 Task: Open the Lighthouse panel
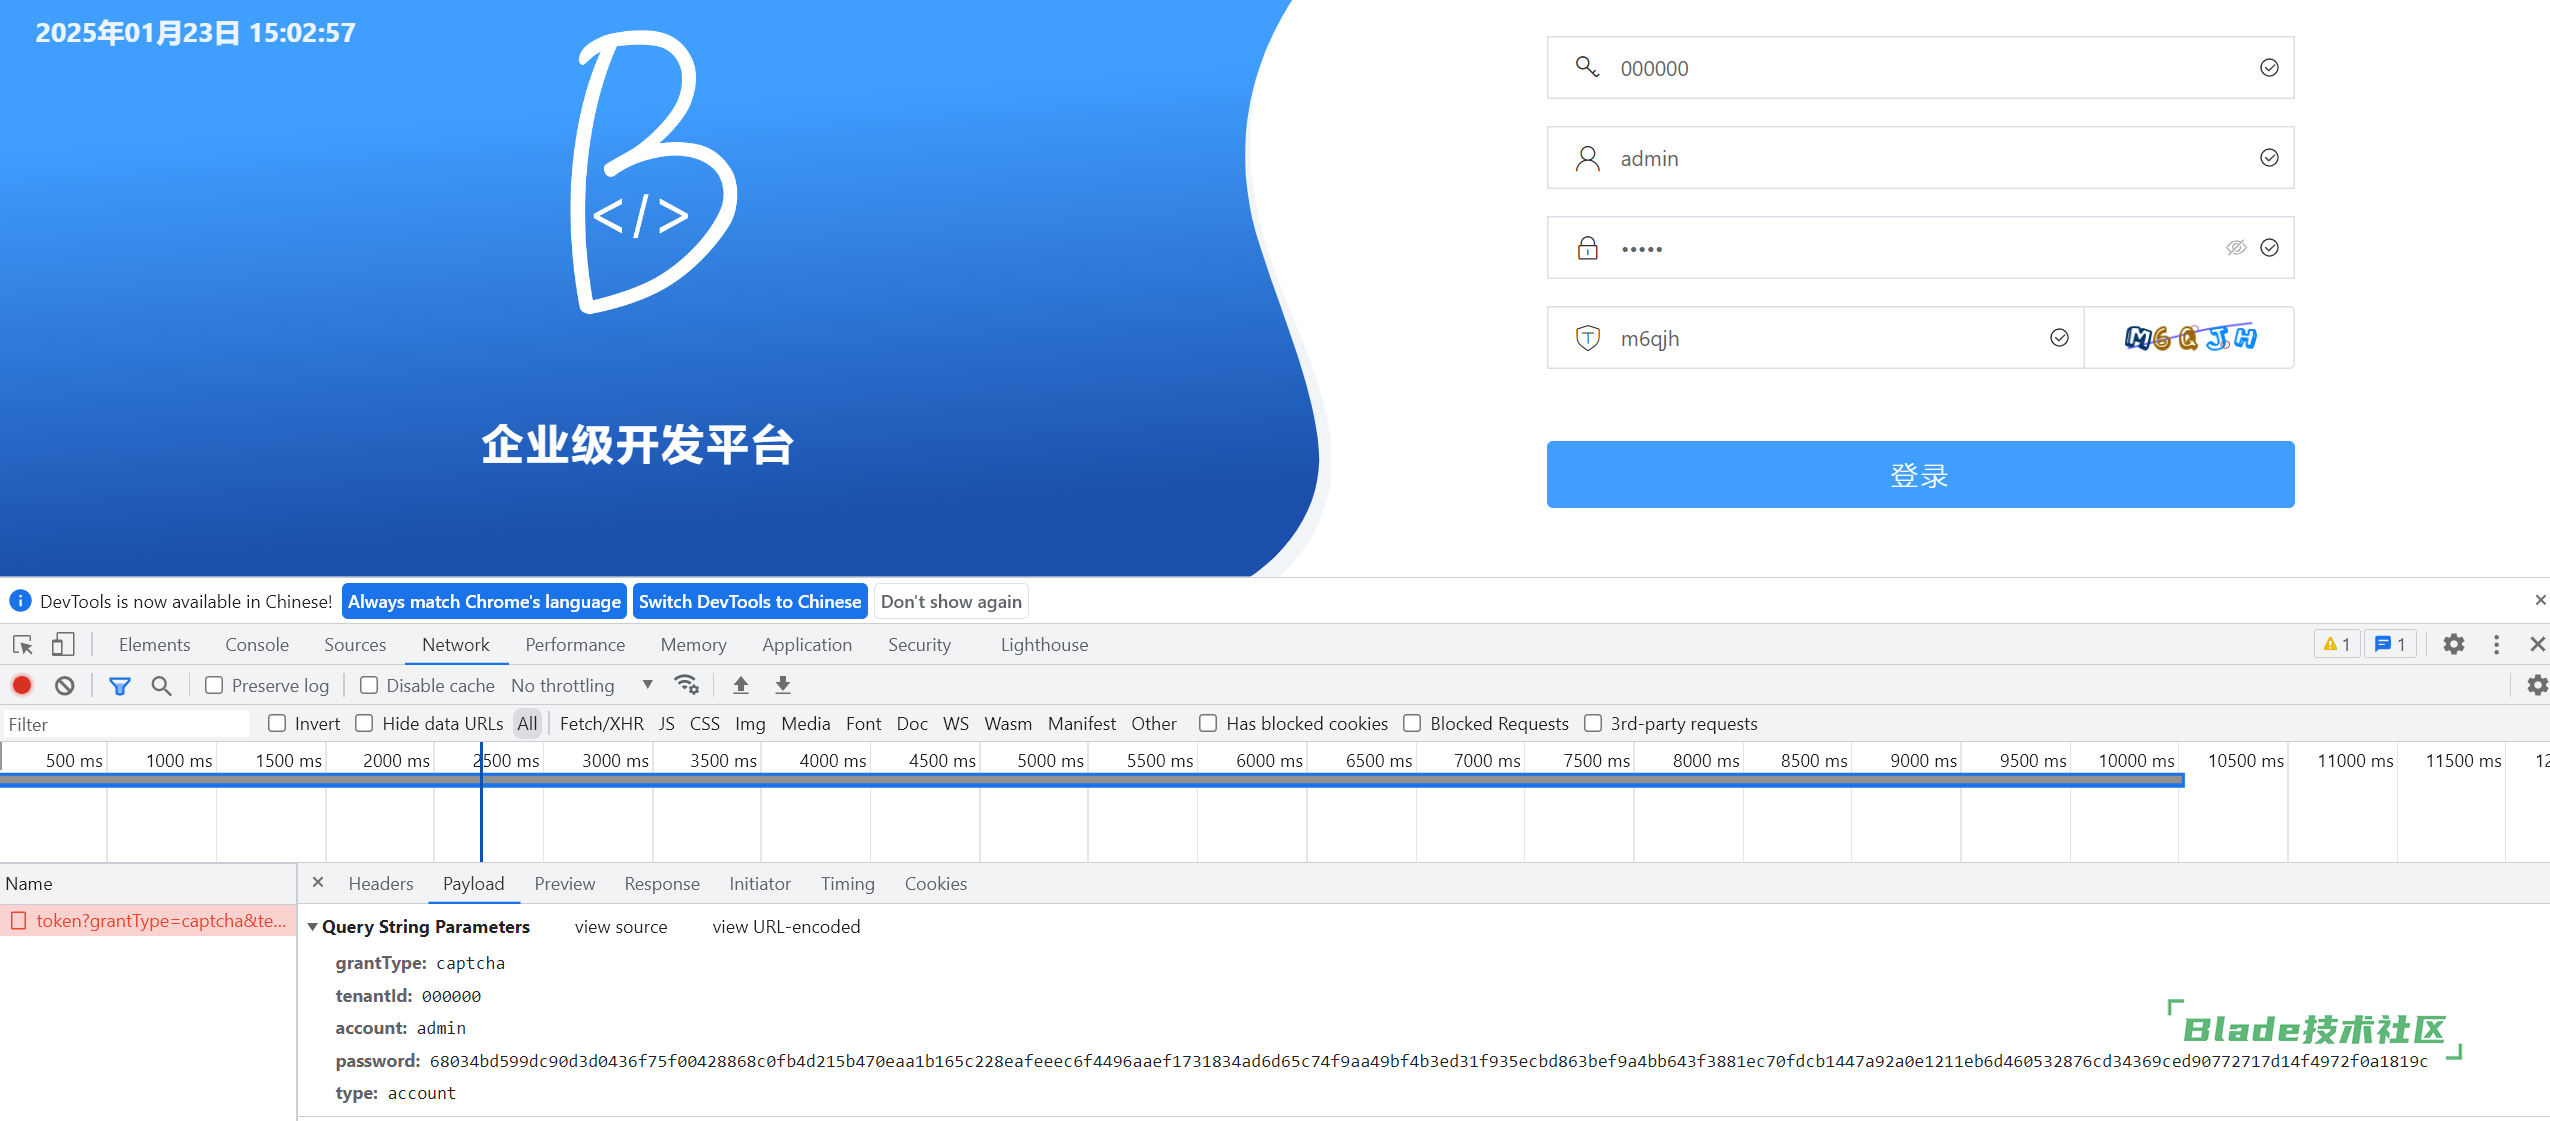pos(1044,645)
